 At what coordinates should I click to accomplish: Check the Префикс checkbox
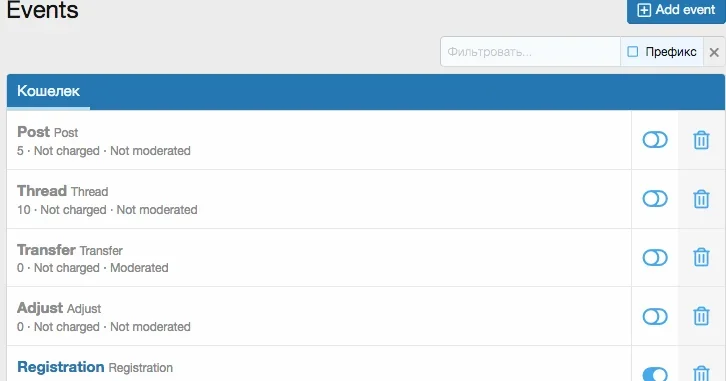coord(632,51)
